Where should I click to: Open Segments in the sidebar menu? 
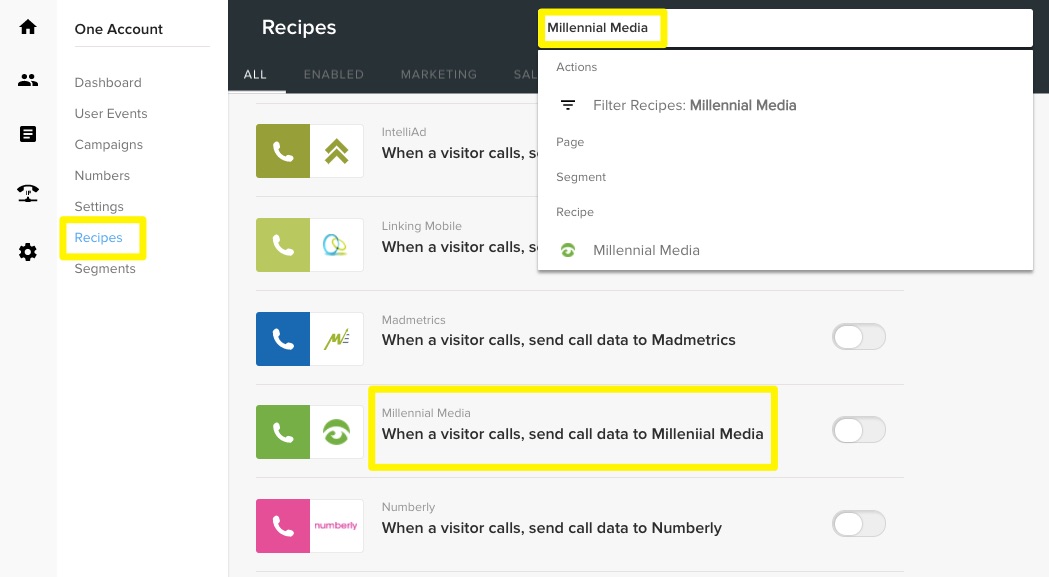click(105, 268)
